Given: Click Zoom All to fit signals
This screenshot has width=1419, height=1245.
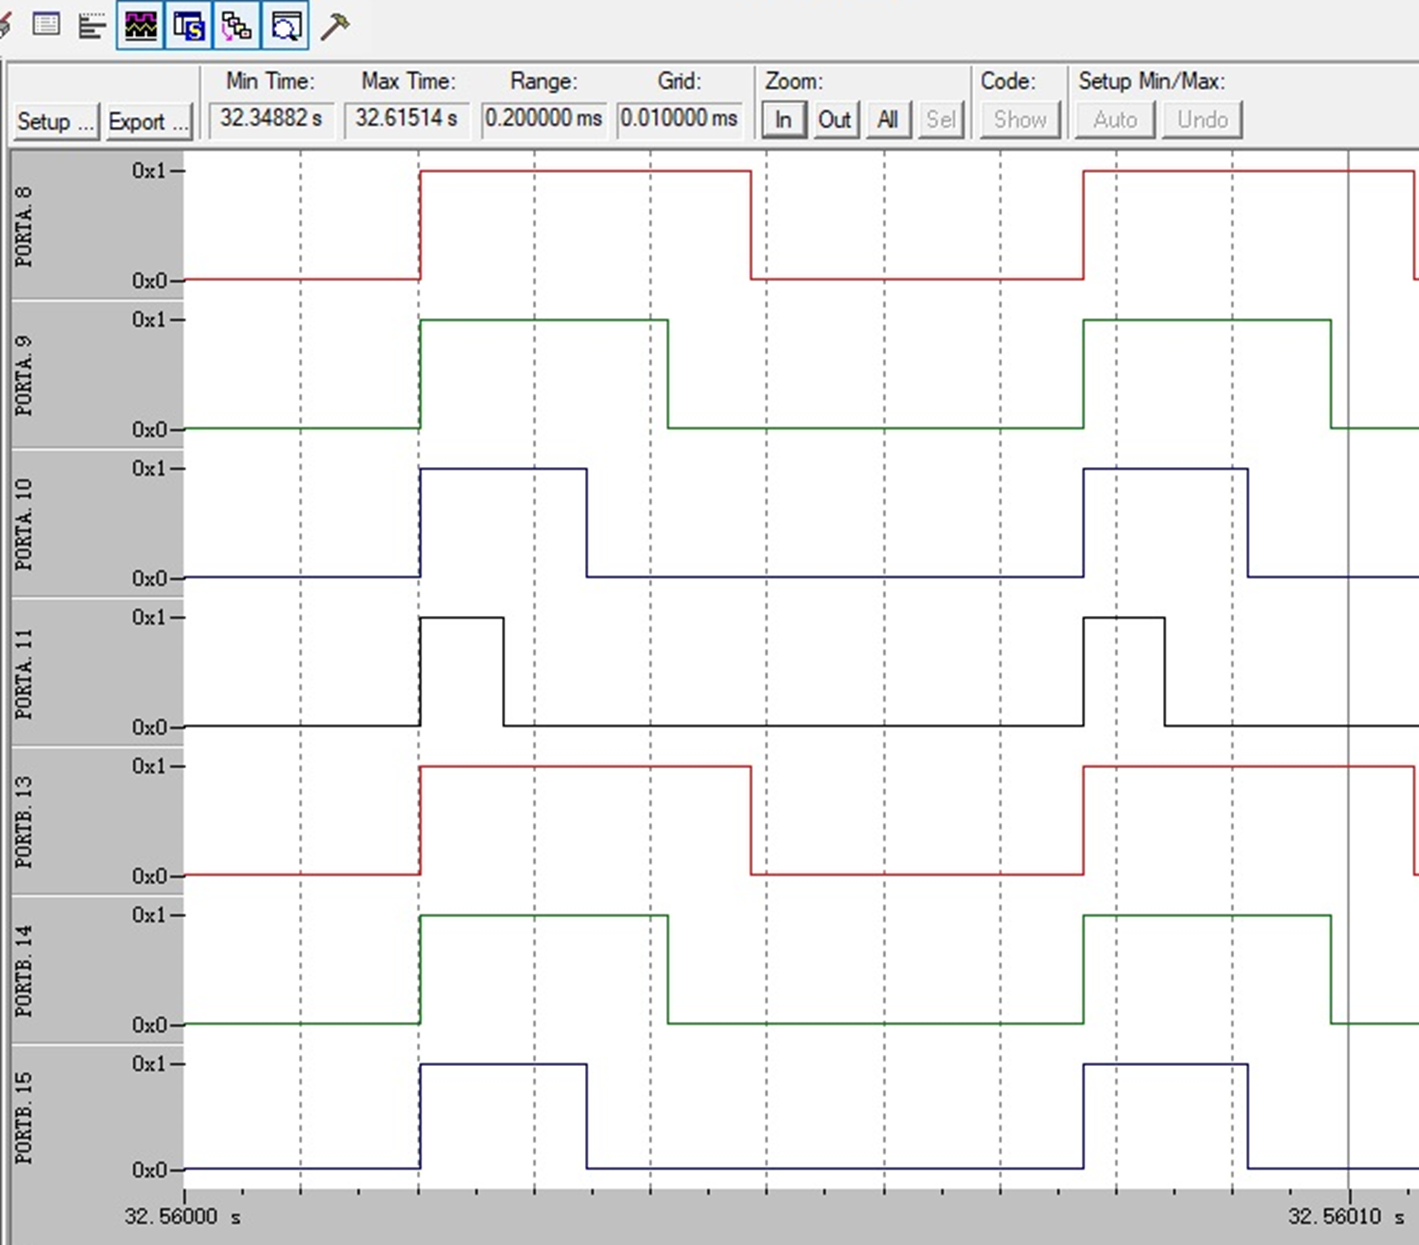Looking at the screenshot, I should point(887,120).
